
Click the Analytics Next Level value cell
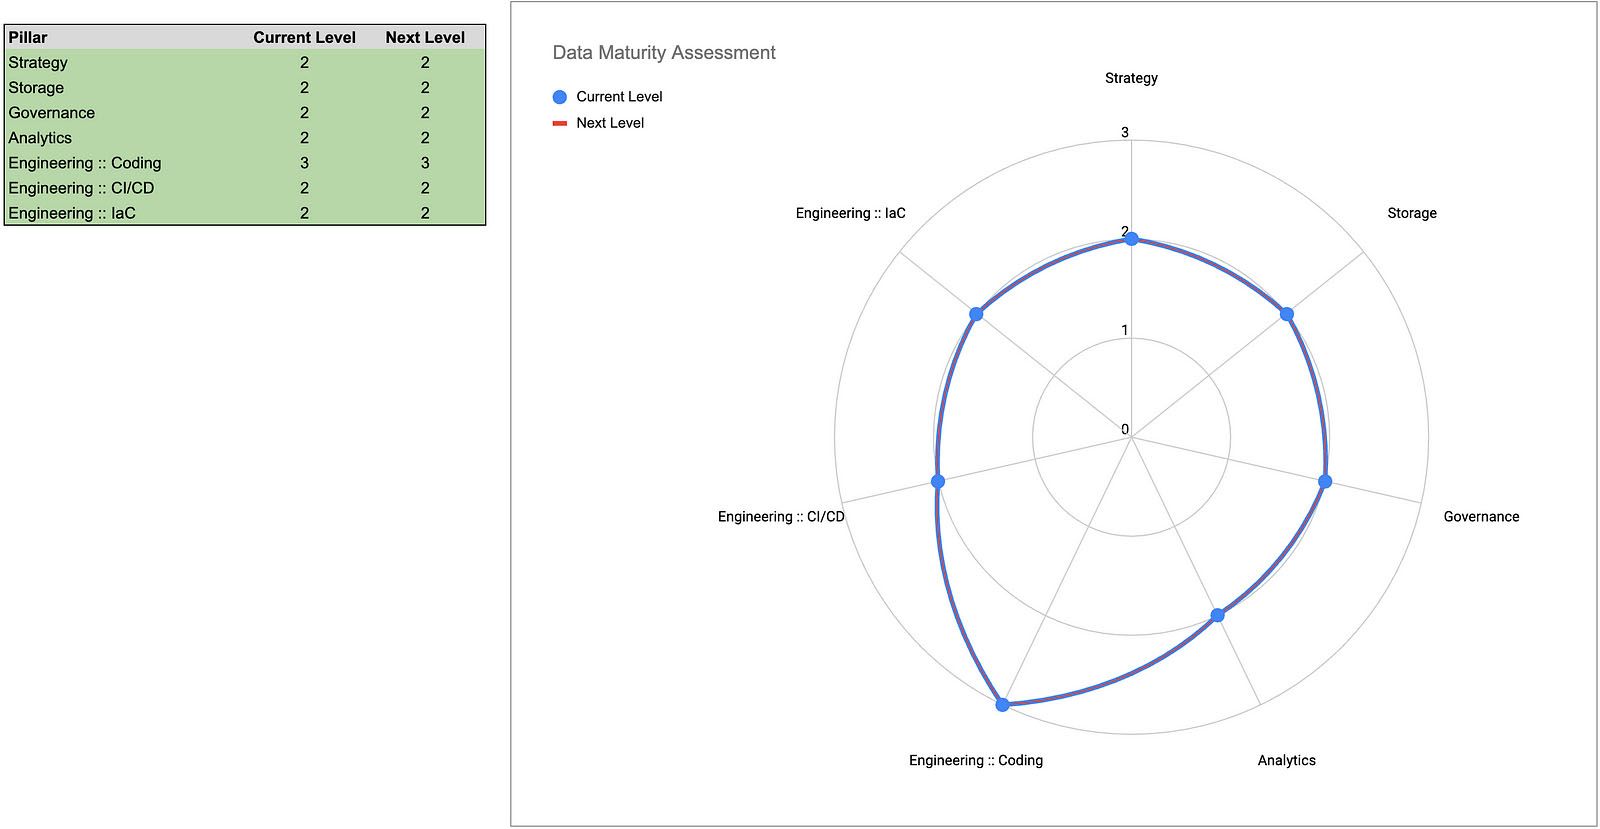point(425,138)
